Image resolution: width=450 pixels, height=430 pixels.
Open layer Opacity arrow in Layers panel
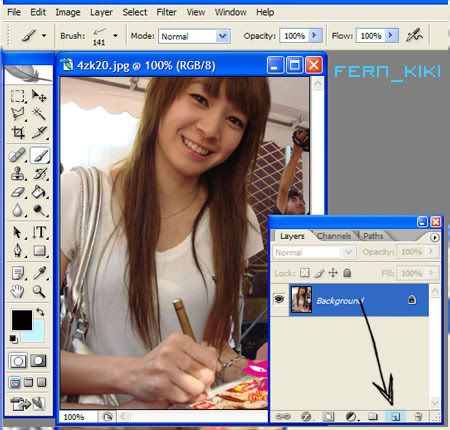click(x=431, y=251)
